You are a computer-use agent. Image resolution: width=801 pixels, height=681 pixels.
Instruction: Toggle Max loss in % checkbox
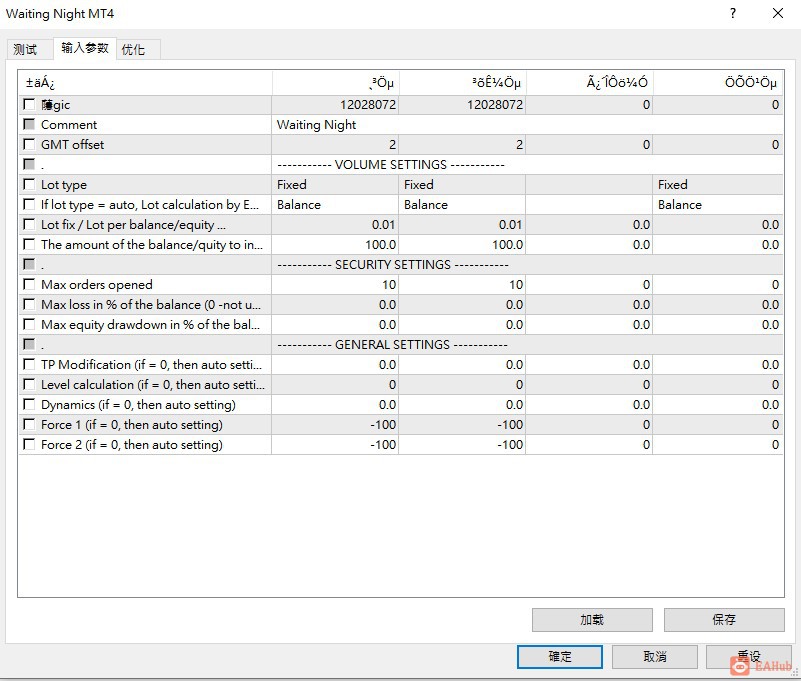tap(29, 304)
